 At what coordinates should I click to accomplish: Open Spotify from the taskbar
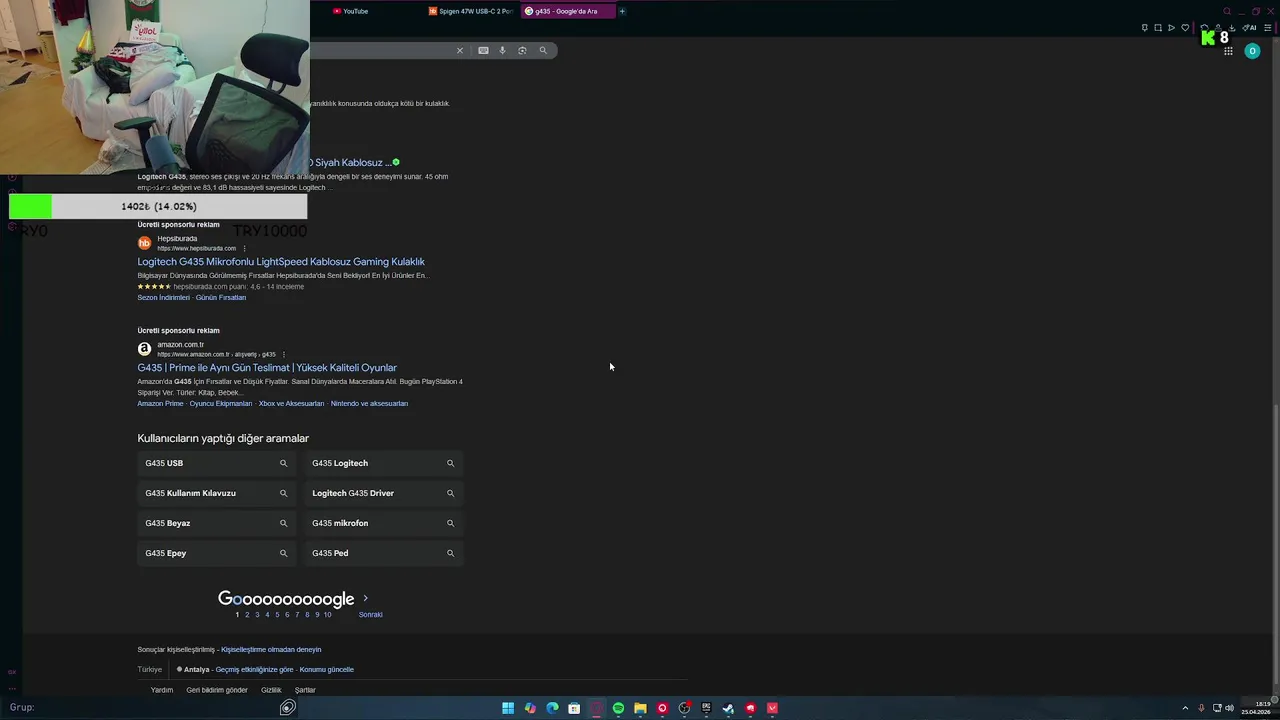click(x=618, y=708)
